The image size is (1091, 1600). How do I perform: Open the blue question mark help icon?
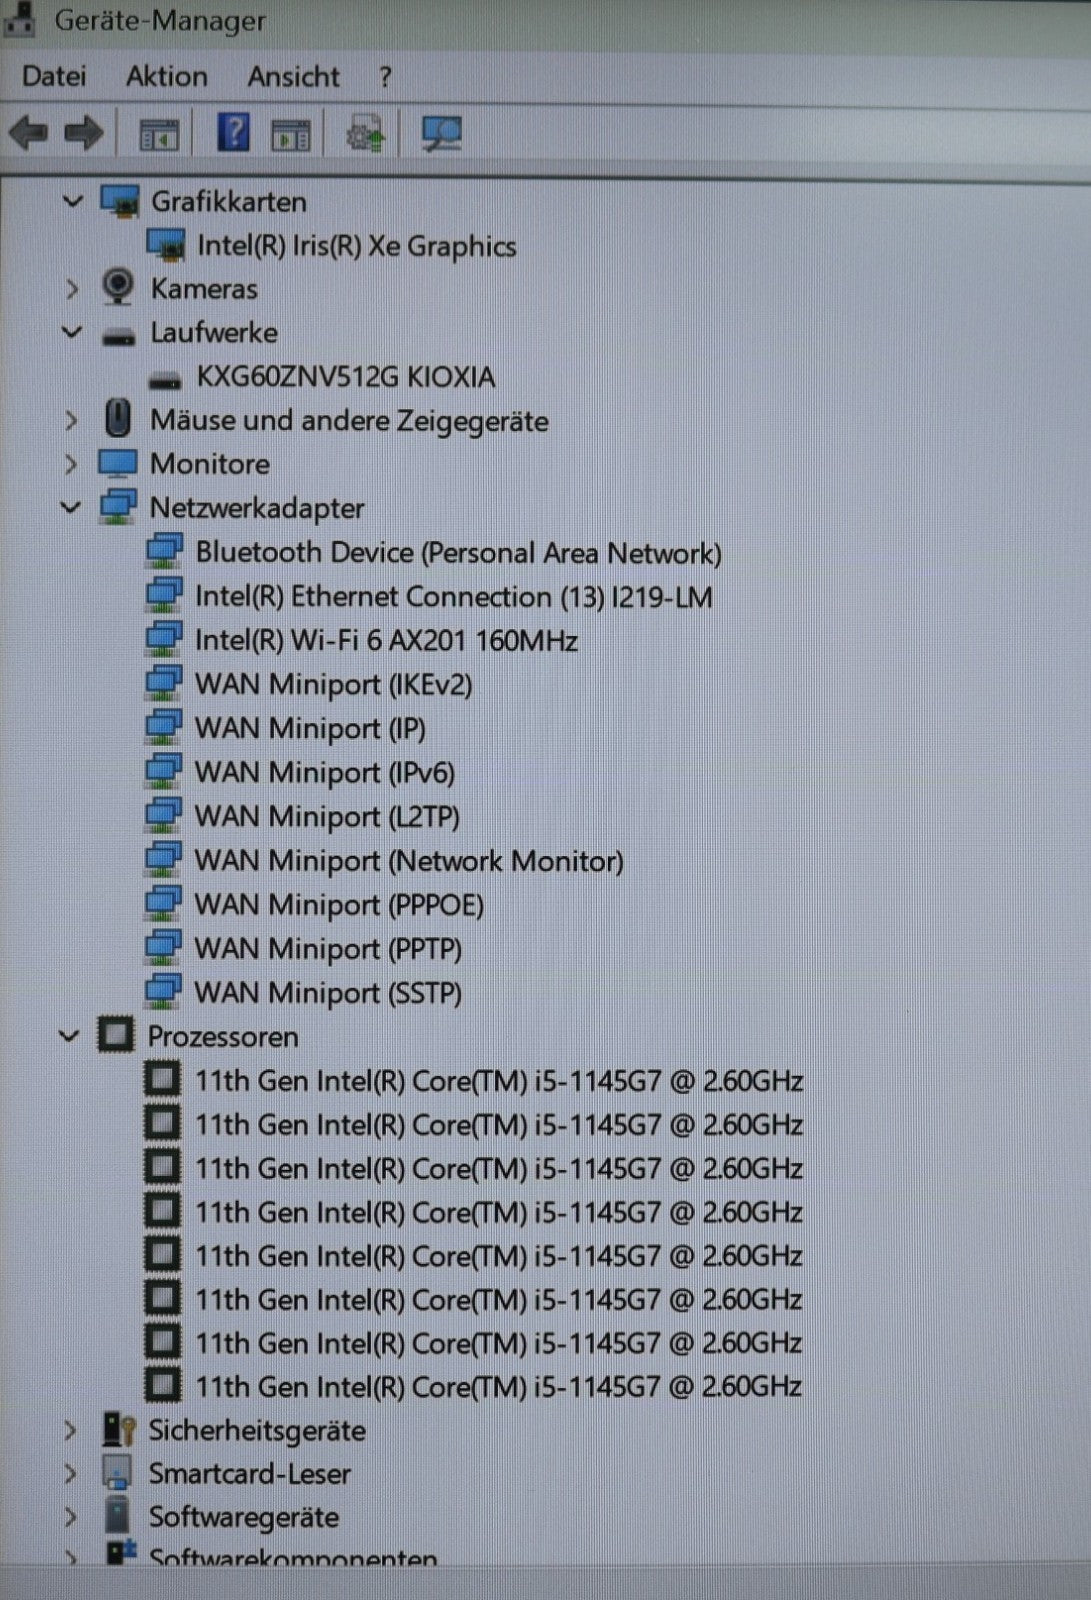[233, 132]
